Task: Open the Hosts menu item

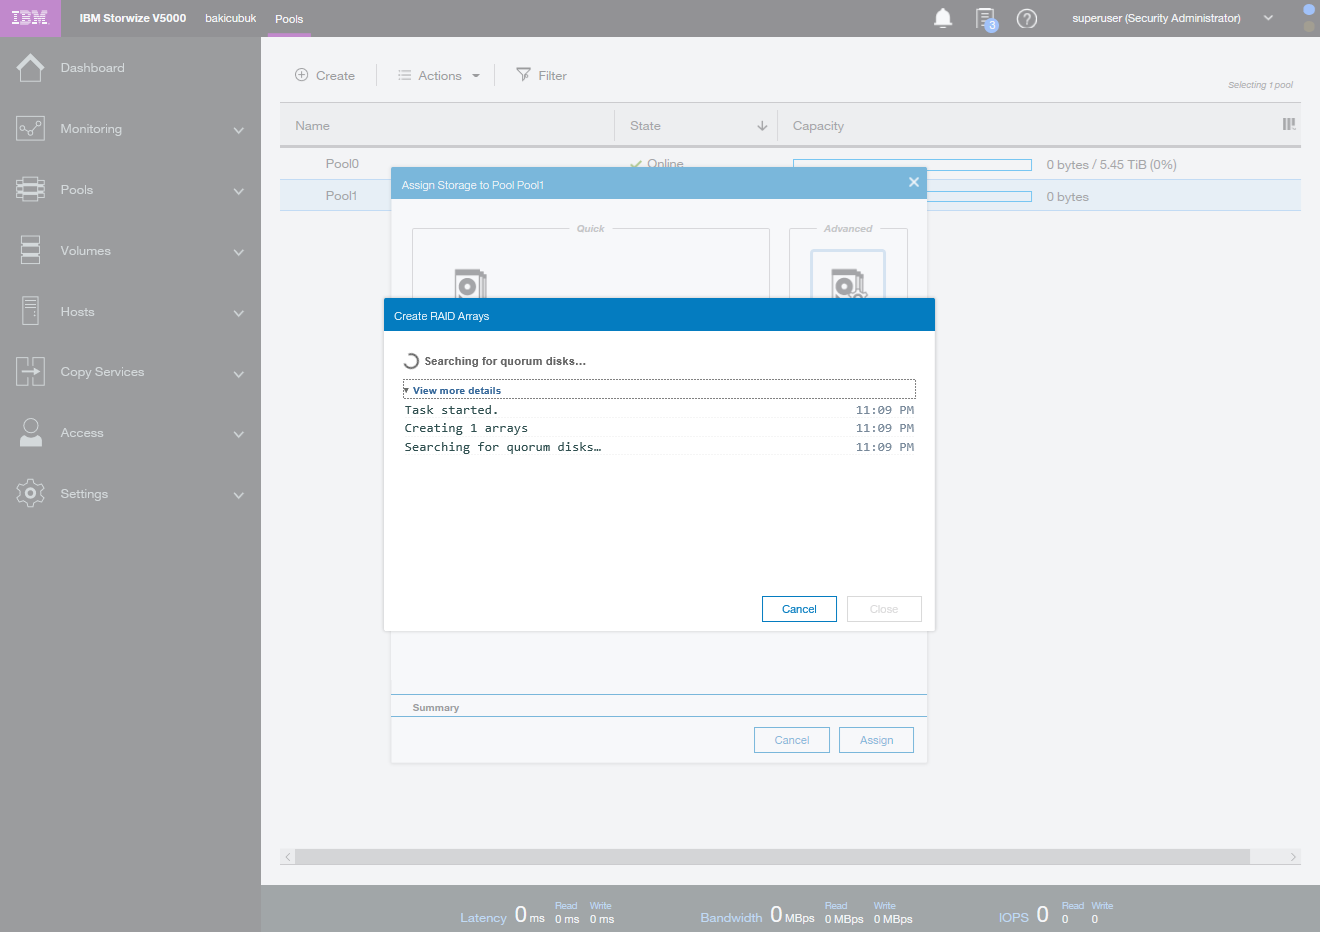Action: (77, 312)
